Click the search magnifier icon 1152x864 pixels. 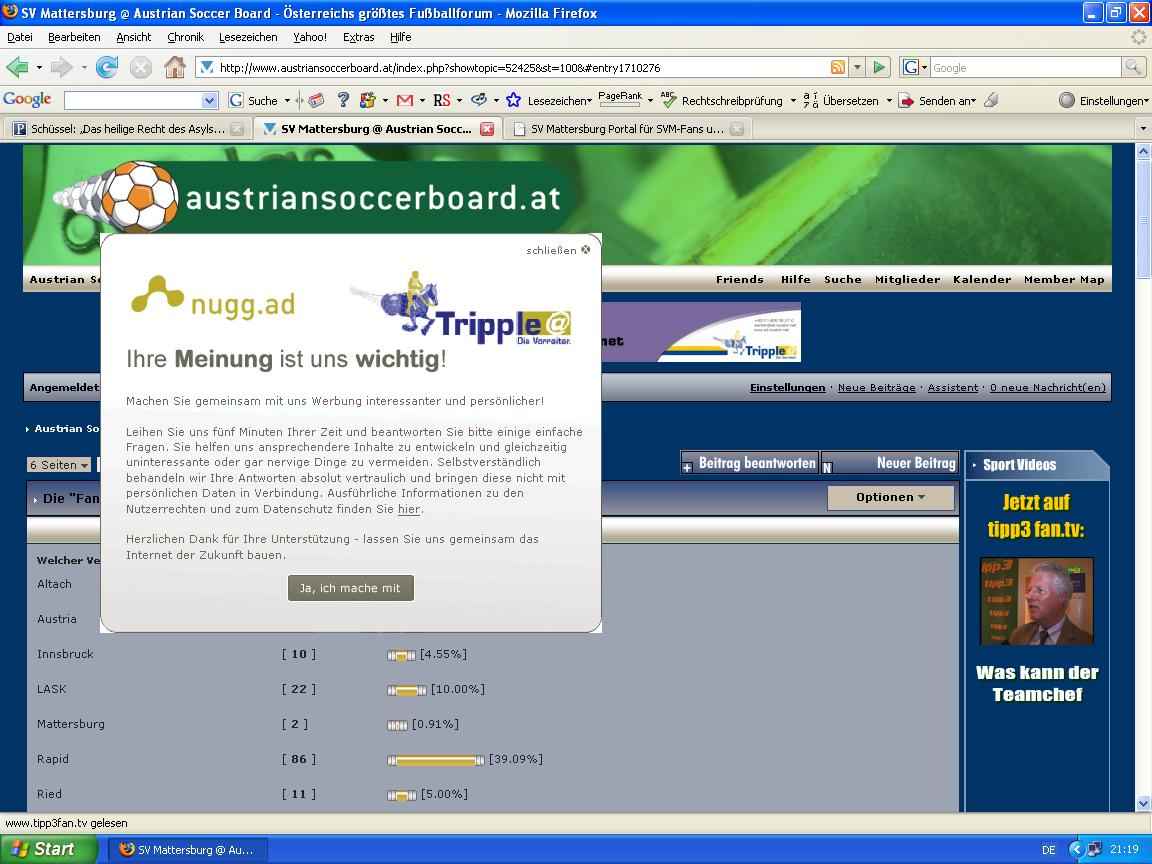[1133, 68]
